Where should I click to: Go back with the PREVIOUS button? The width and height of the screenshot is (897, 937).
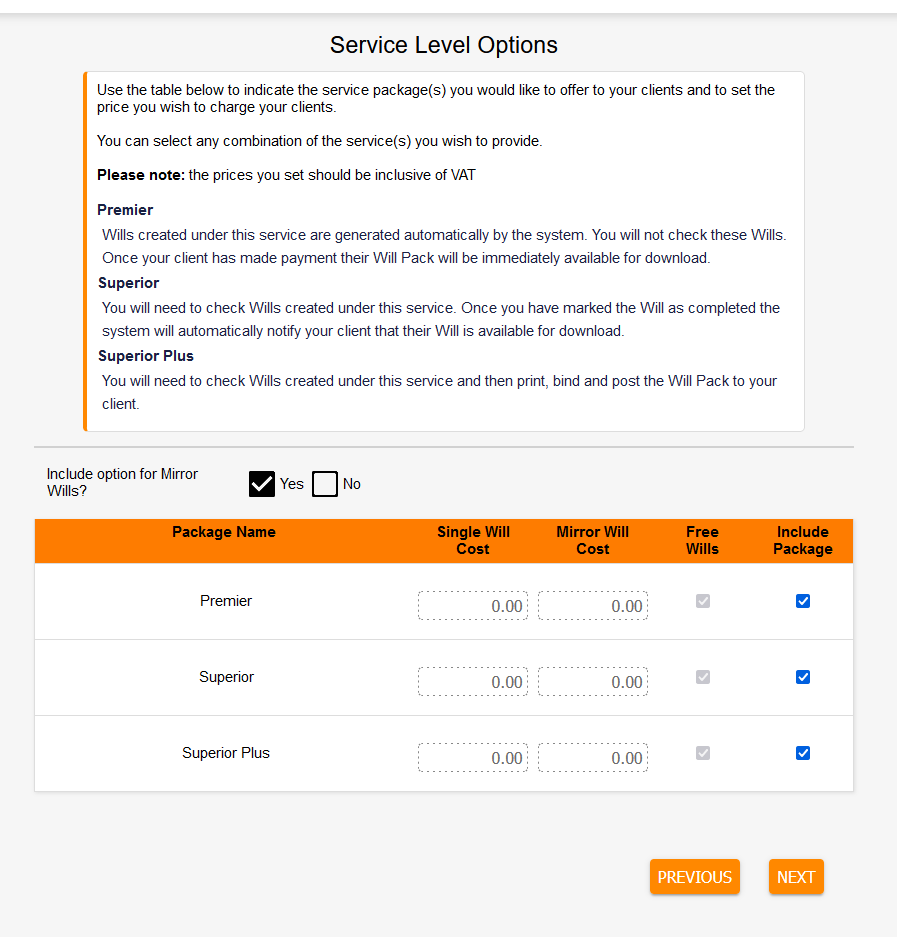(695, 877)
